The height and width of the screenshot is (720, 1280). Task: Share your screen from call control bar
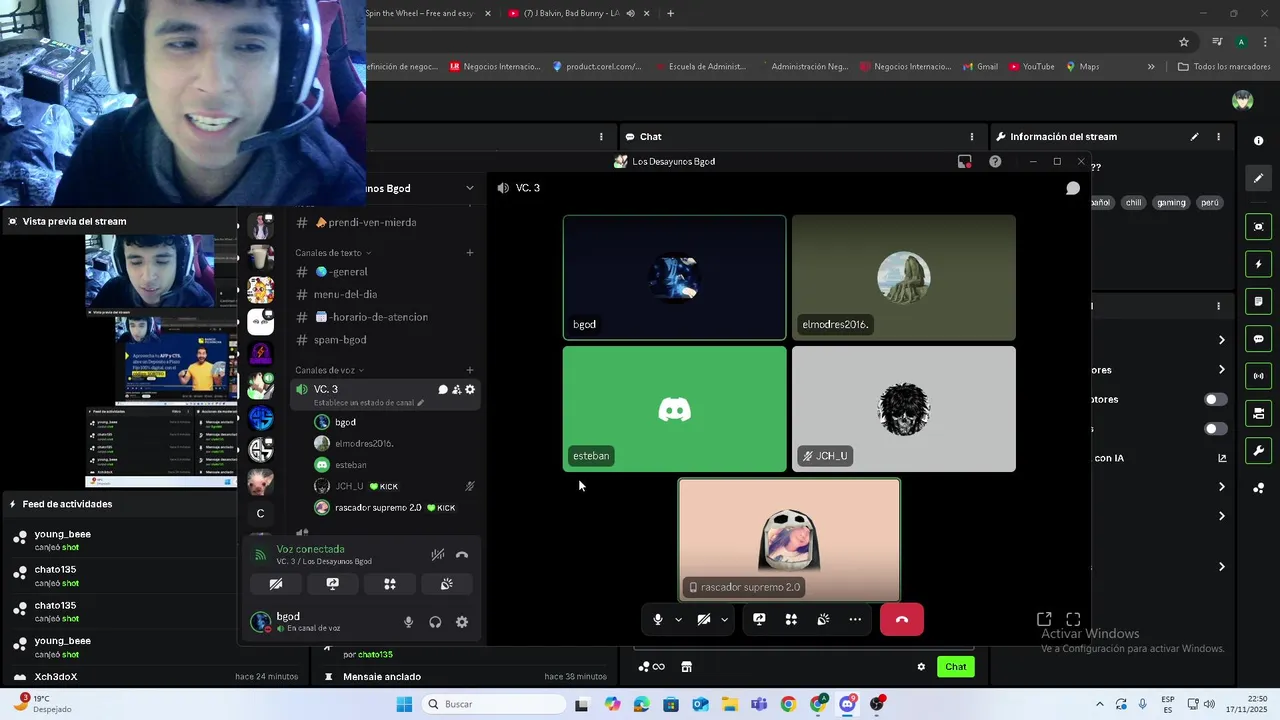759,619
